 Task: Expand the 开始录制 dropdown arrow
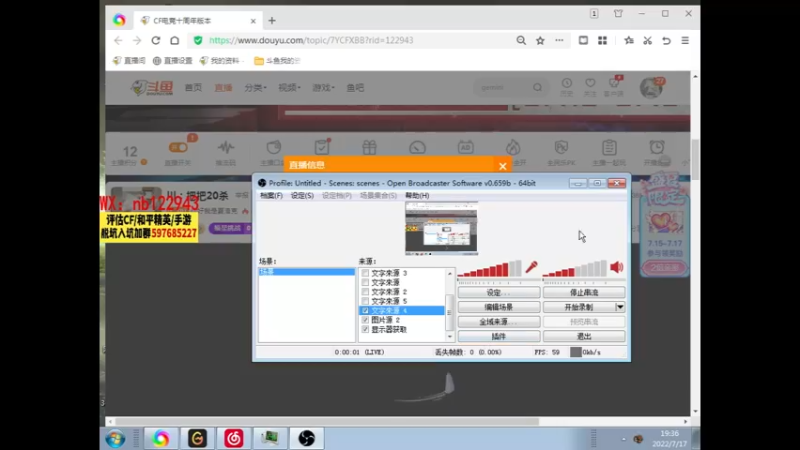(x=620, y=307)
